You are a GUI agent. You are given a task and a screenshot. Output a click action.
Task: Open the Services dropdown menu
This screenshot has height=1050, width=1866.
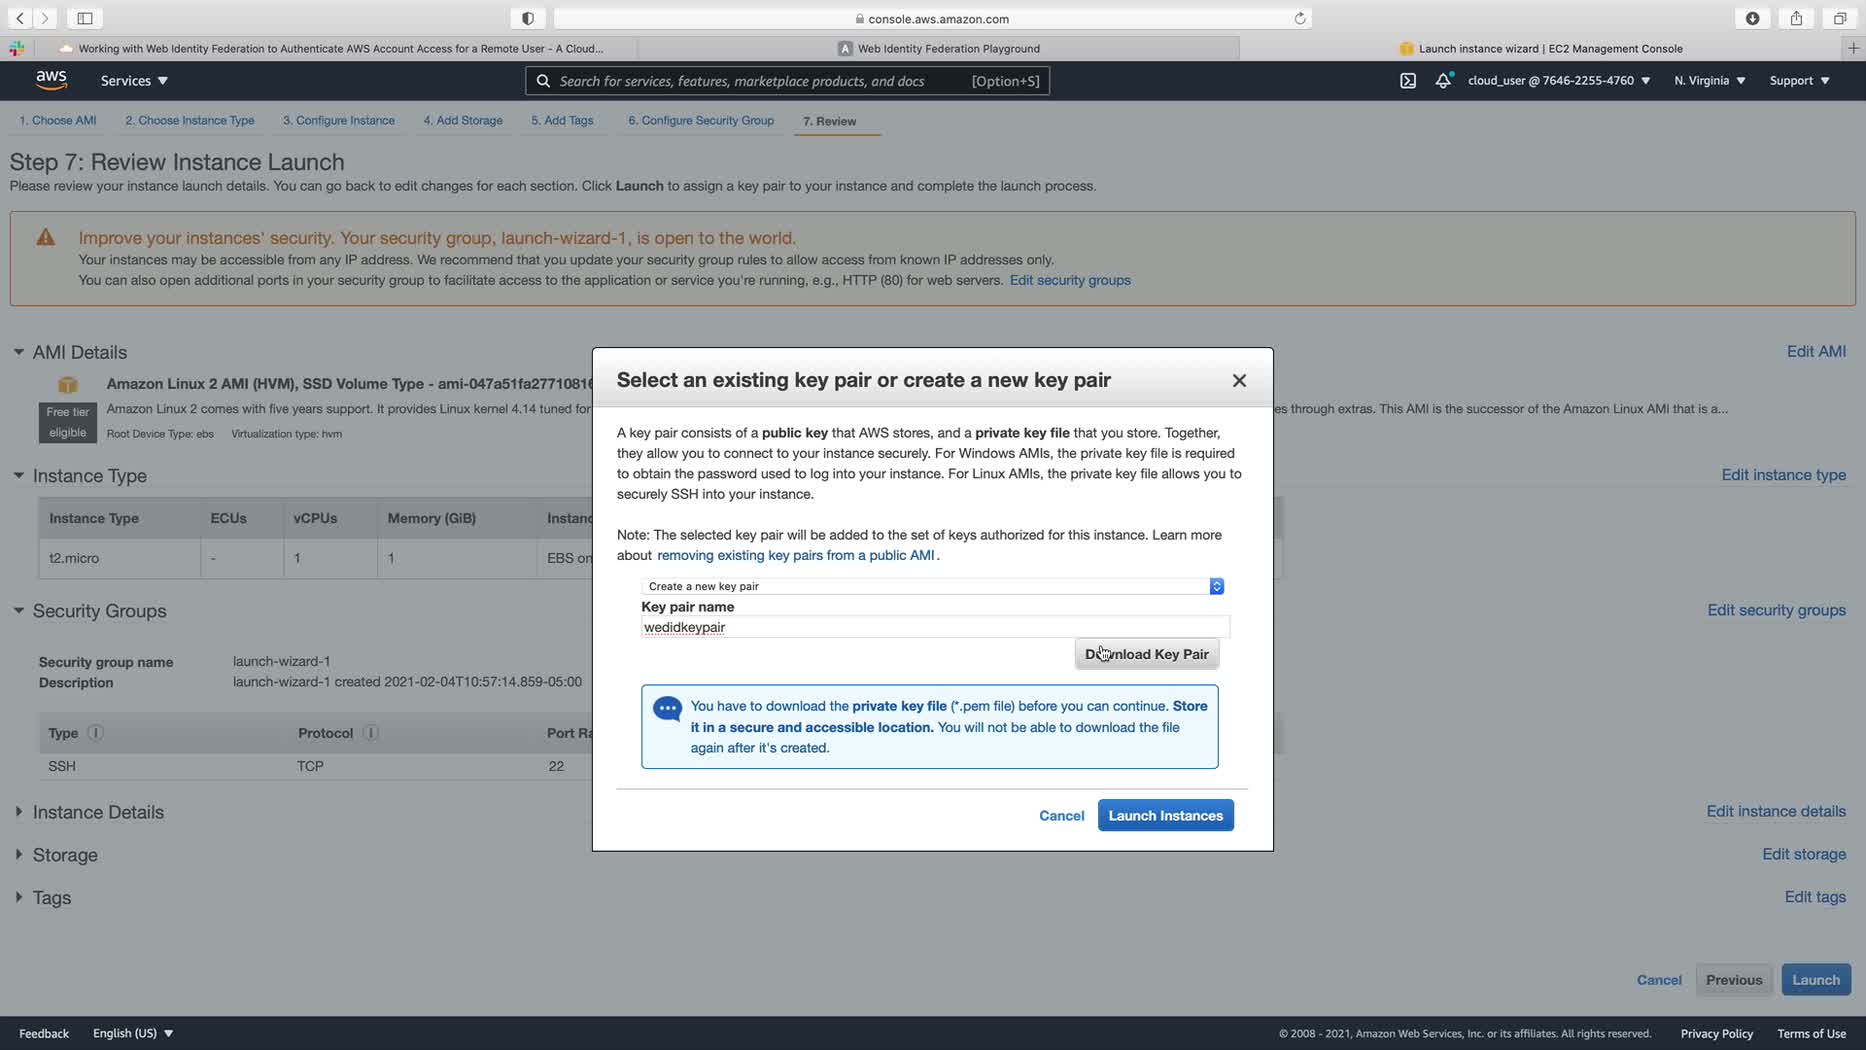pos(134,81)
